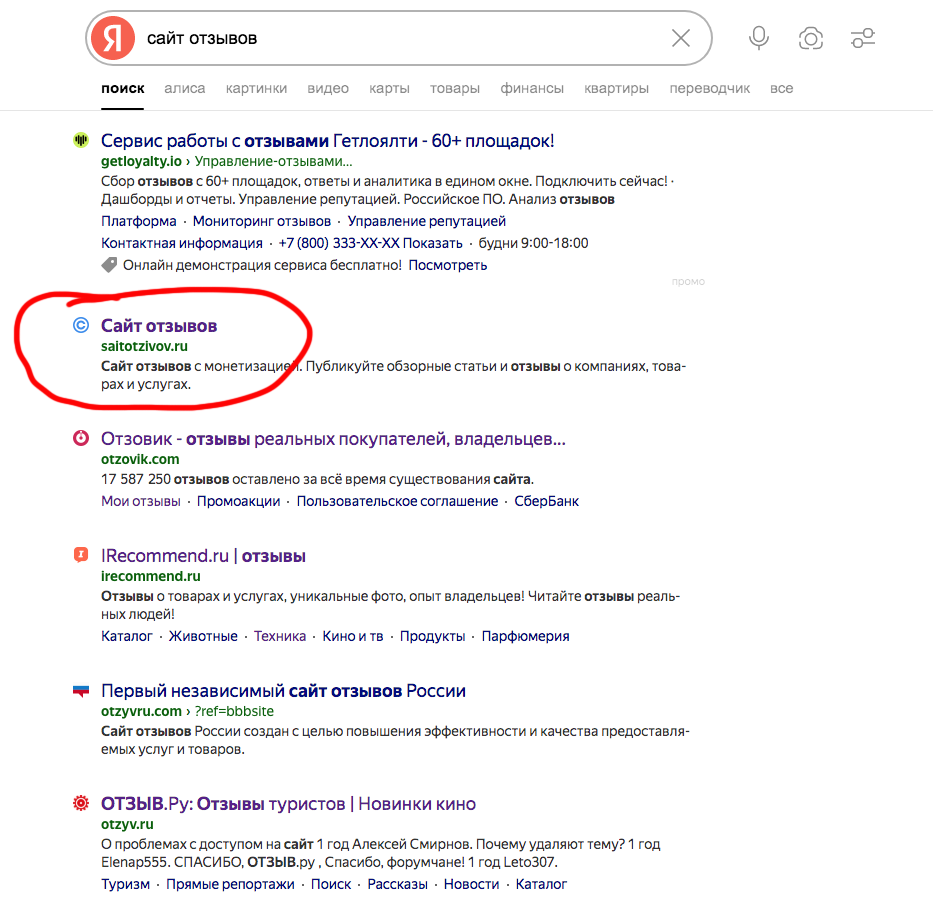Start voice search with microphone icon
This screenshot has height=917, width=933.
coord(759,38)
